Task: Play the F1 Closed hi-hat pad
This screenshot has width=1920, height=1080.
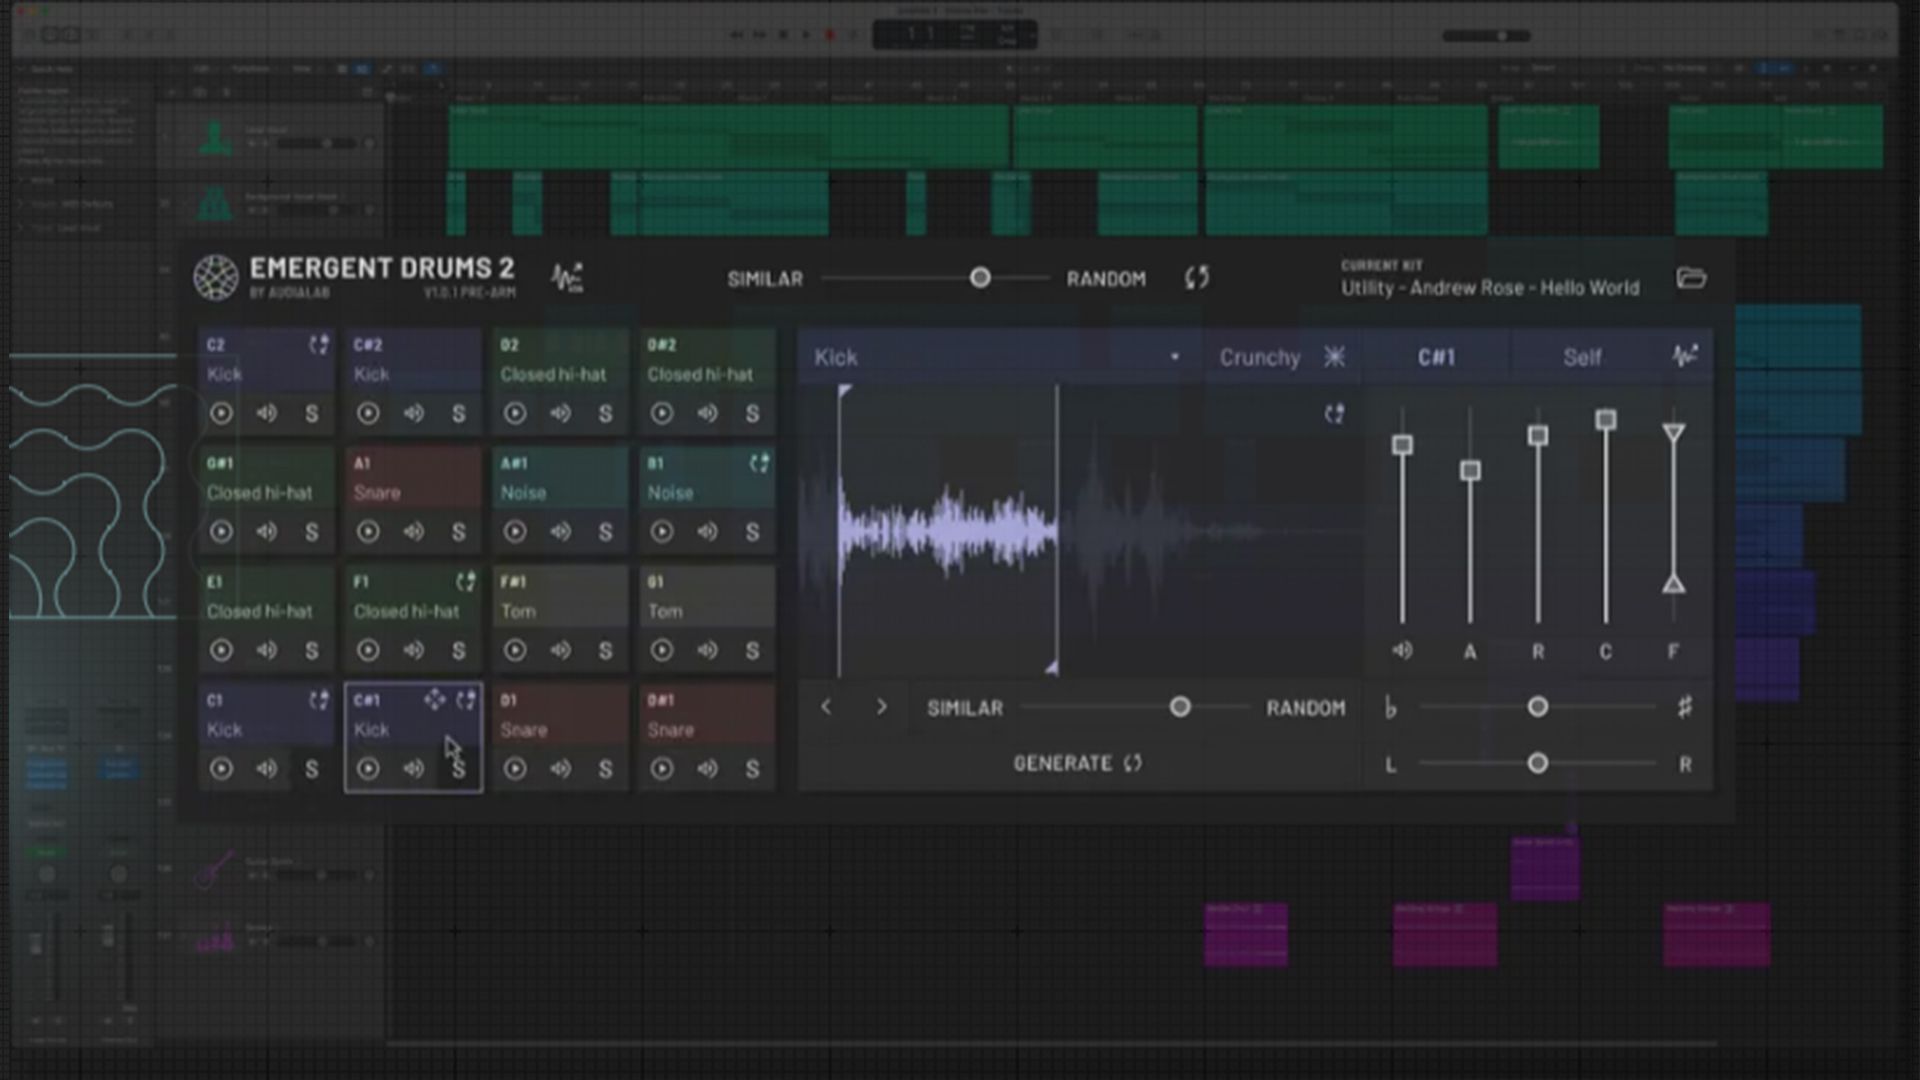Action: (369, 650)
